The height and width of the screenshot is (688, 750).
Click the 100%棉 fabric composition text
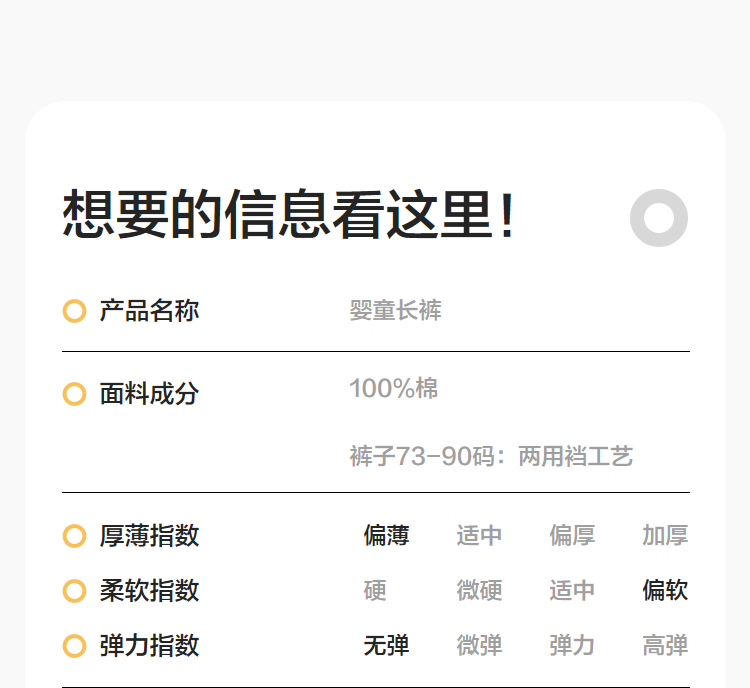click(393, 388)
